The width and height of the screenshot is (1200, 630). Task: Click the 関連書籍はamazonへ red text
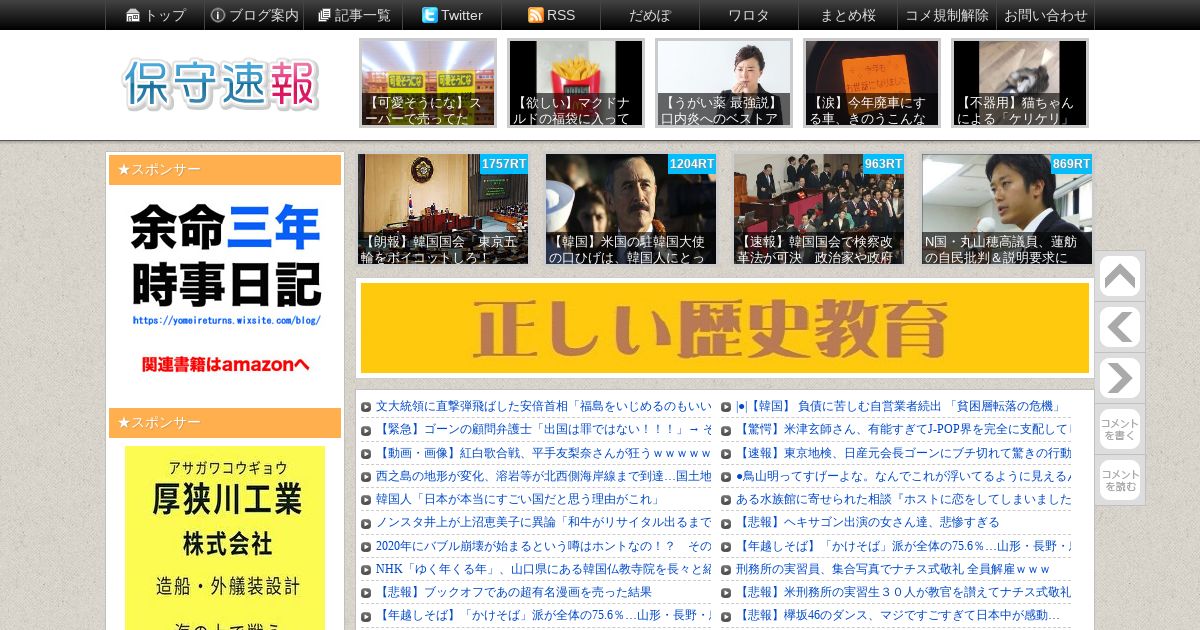[x=226, y=364]
